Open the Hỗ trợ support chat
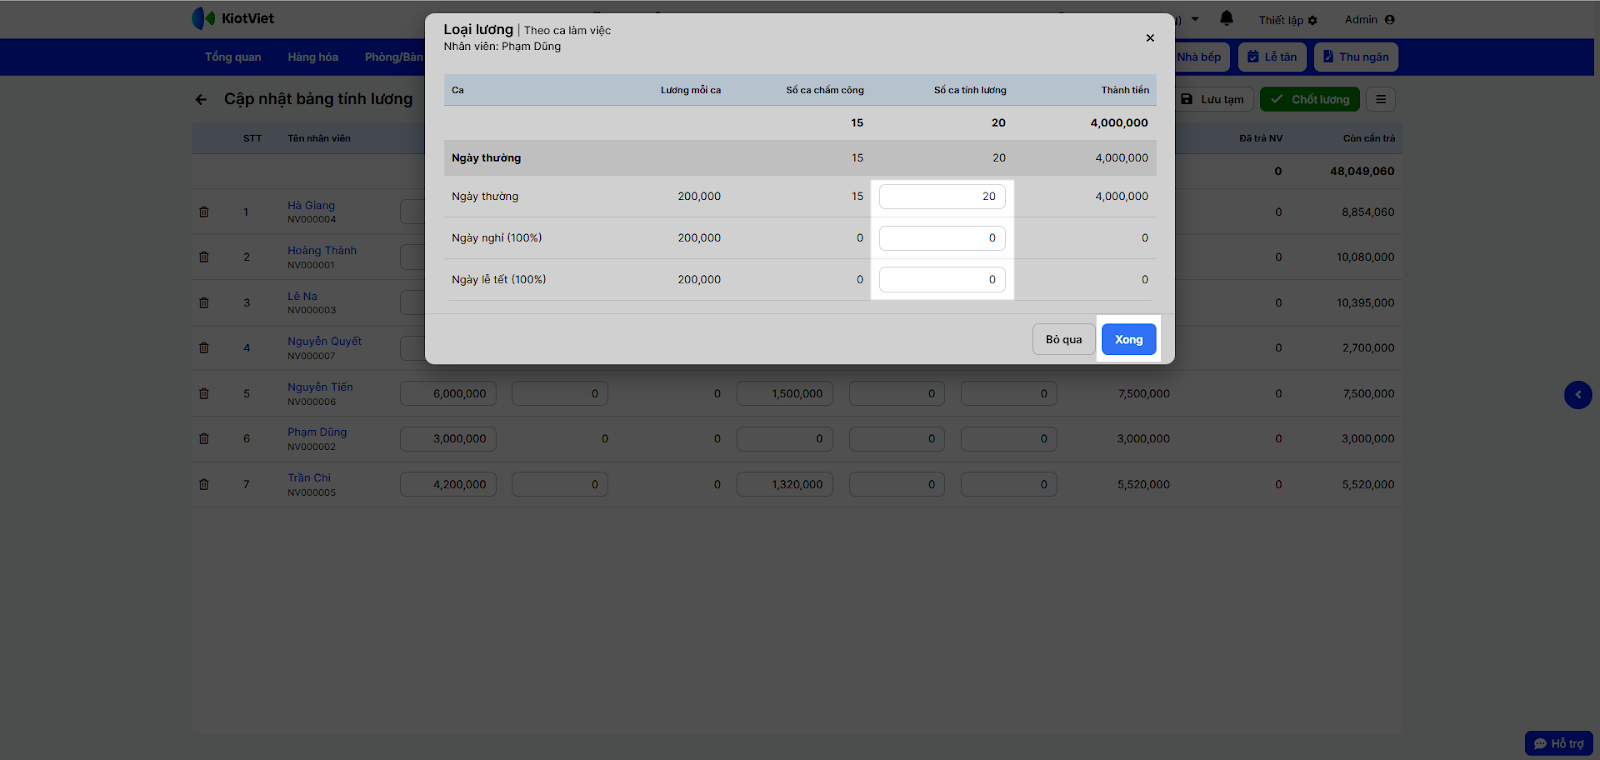The width and height of the screenshot is (1600, 760). click(x=1558, y=744)
